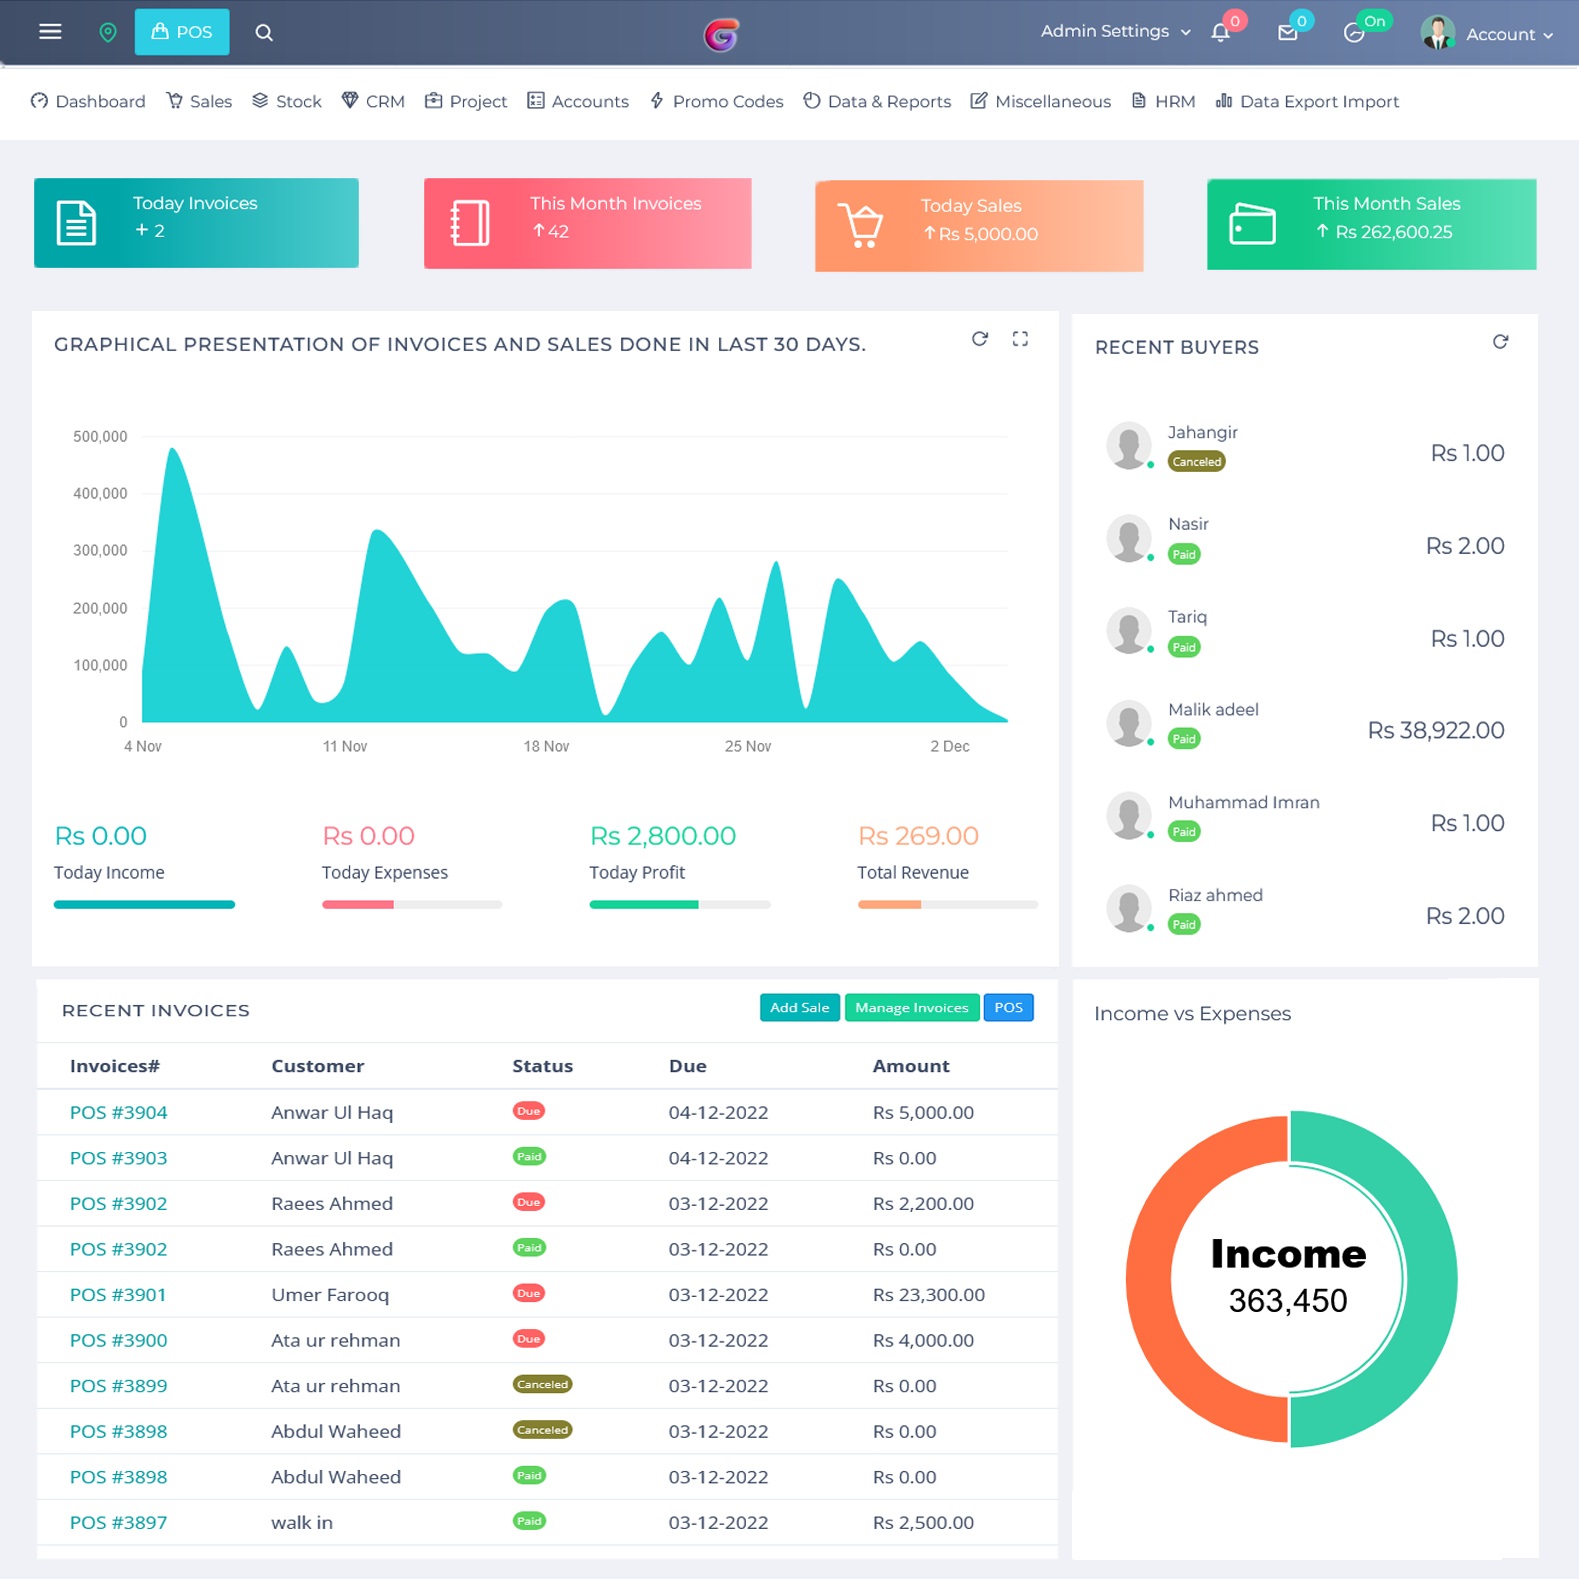Refresh the invoices and sales graph
The image size is (1579, 1579).
980,339
